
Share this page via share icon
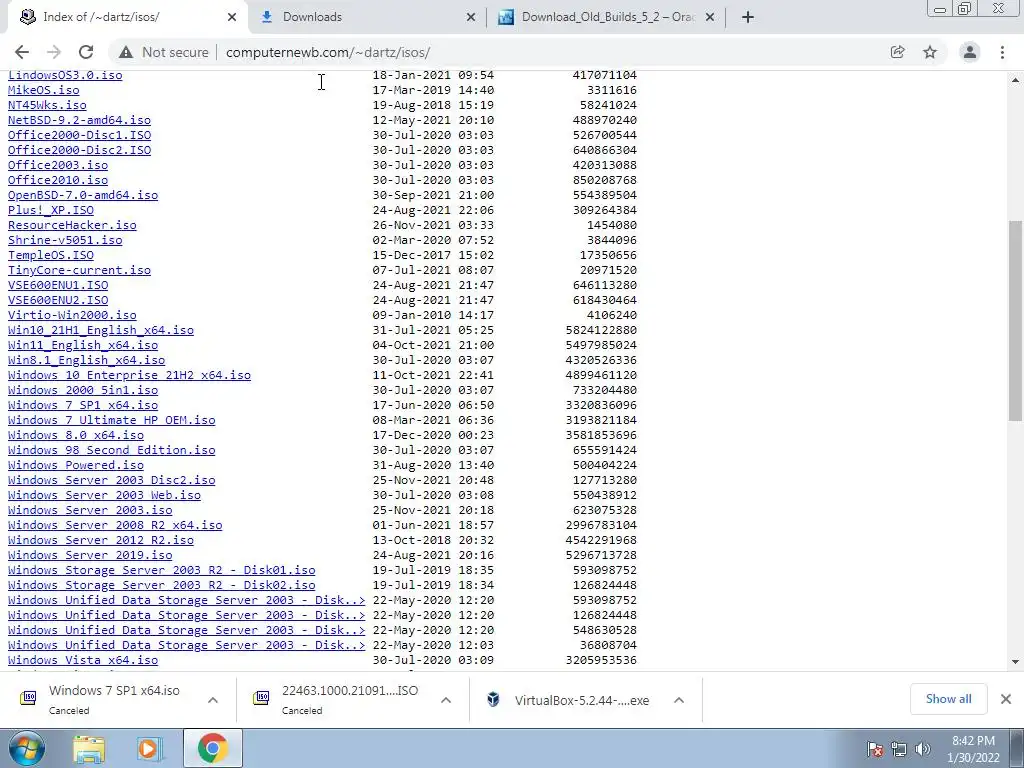[x=897, y=52]
